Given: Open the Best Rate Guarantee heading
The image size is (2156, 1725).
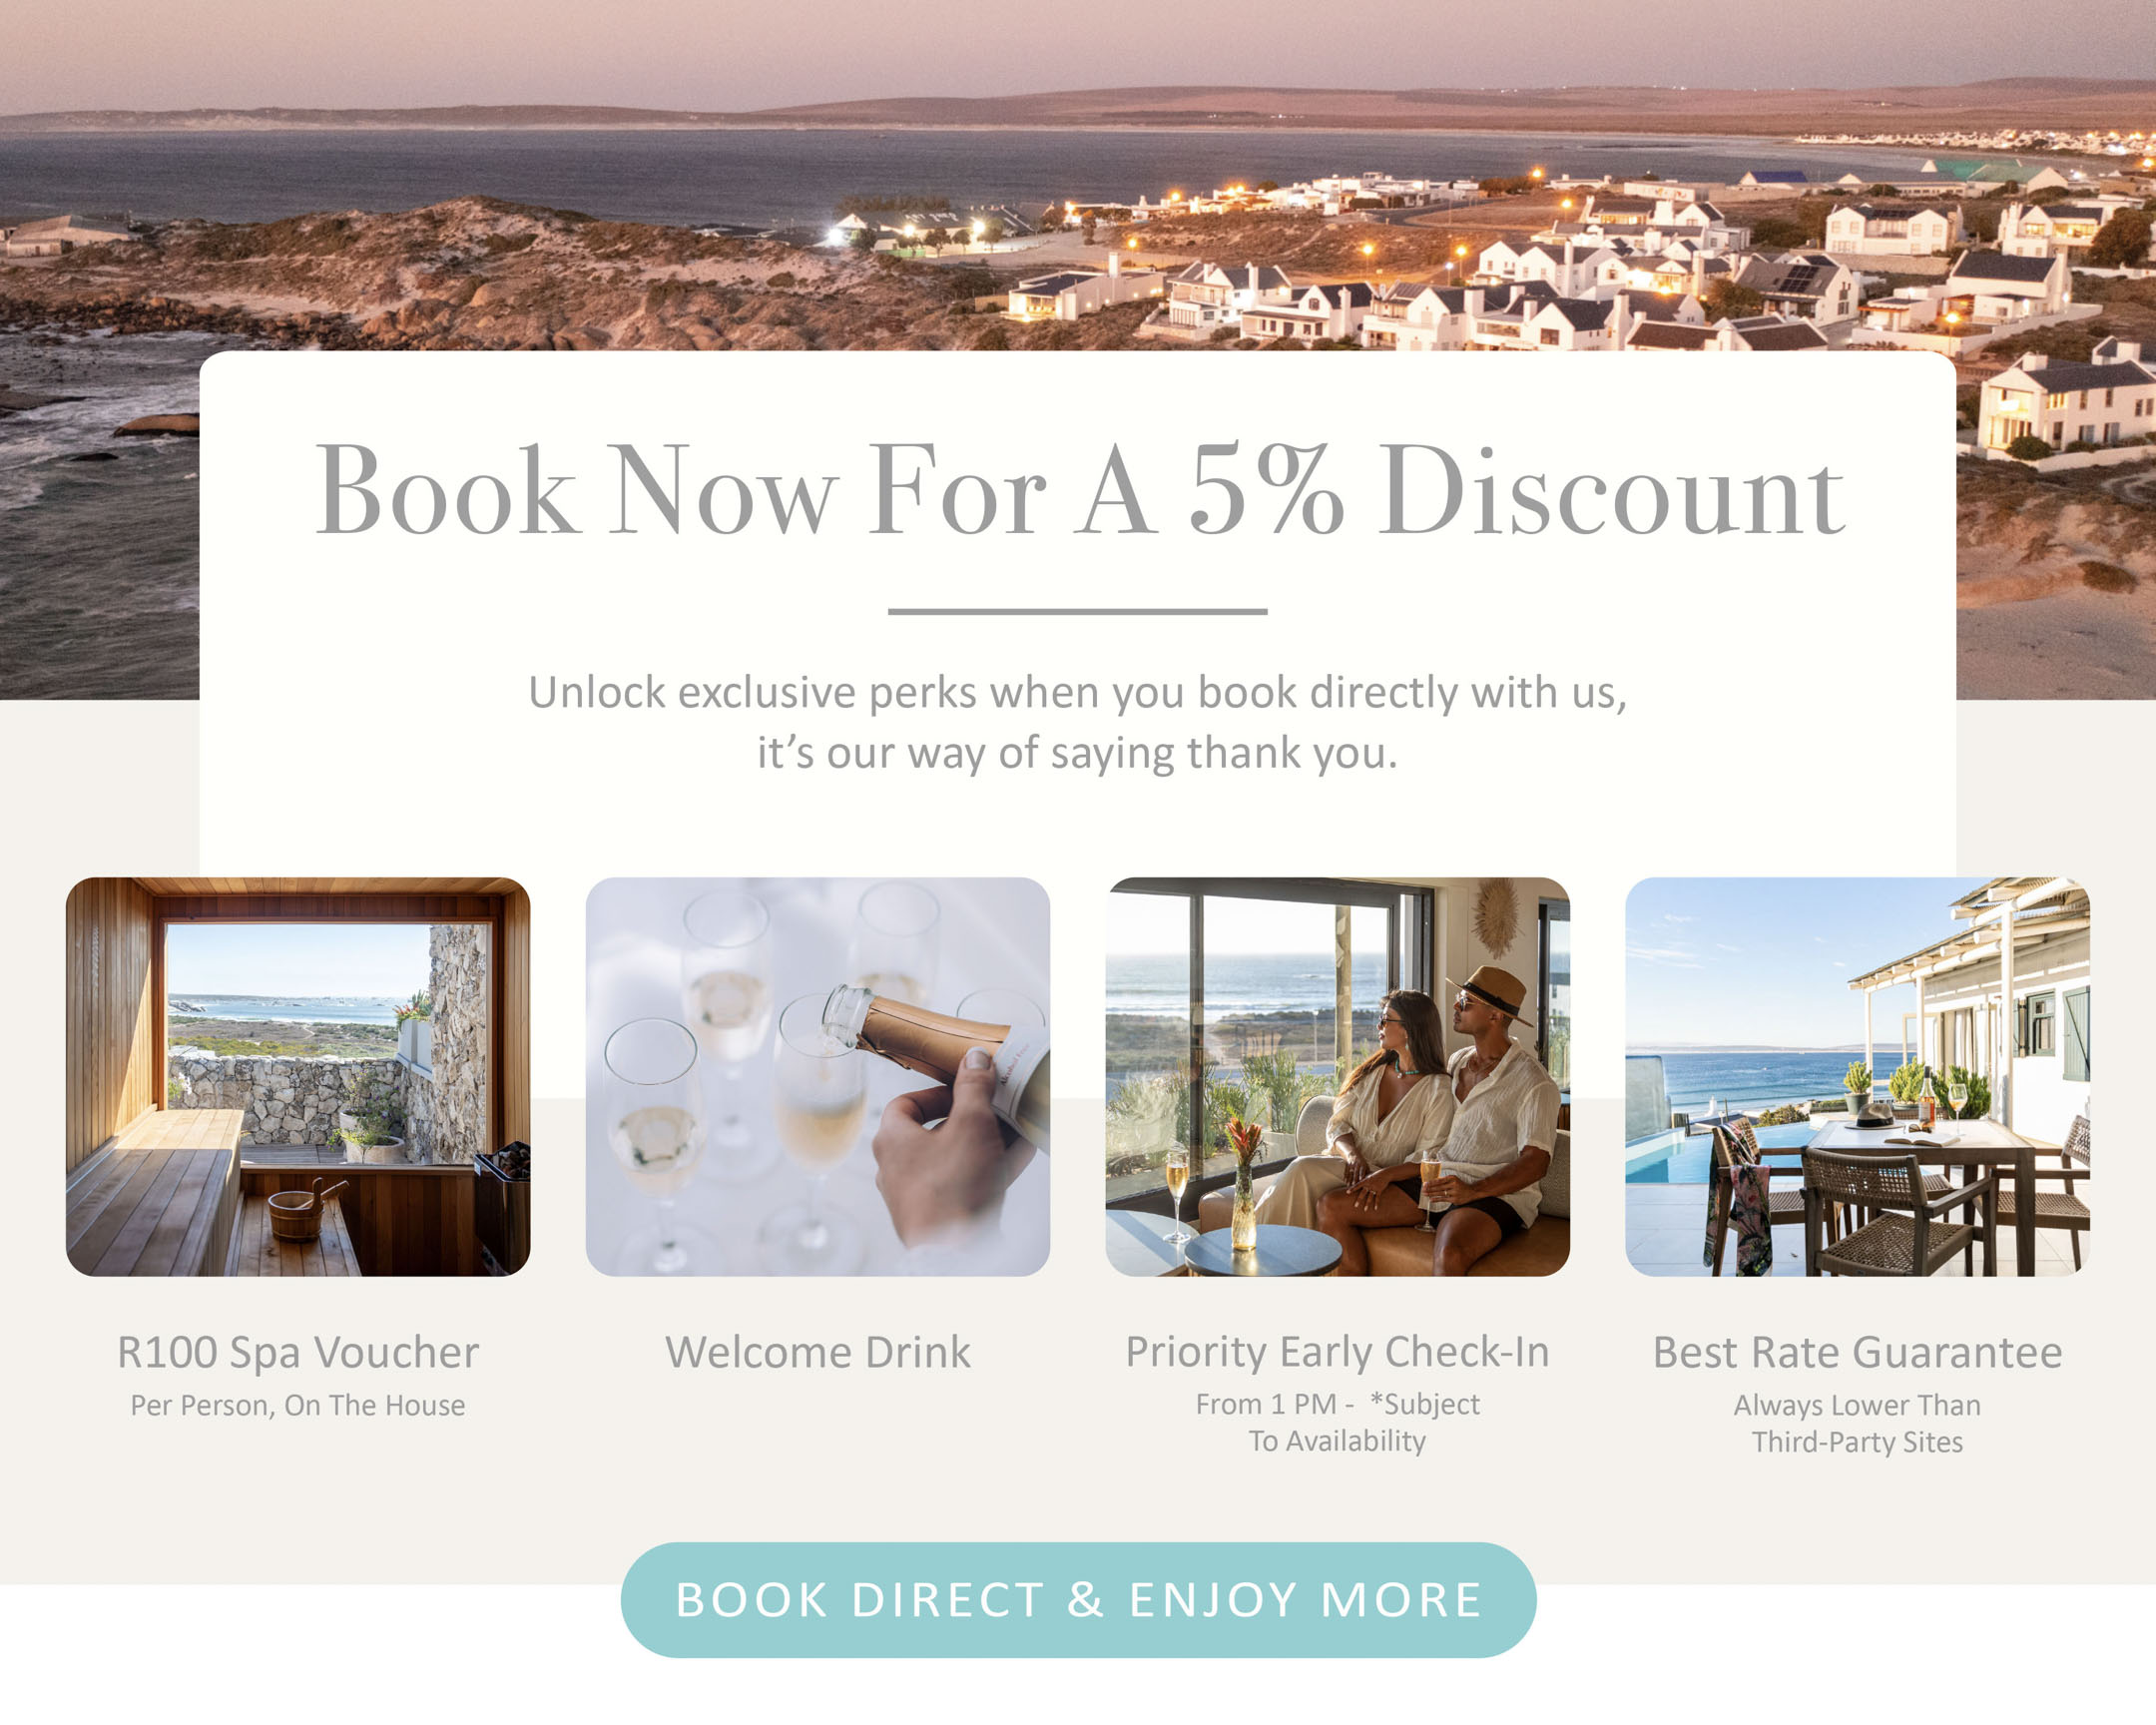Looking at the screenshot, I should coord(1858,1352).
